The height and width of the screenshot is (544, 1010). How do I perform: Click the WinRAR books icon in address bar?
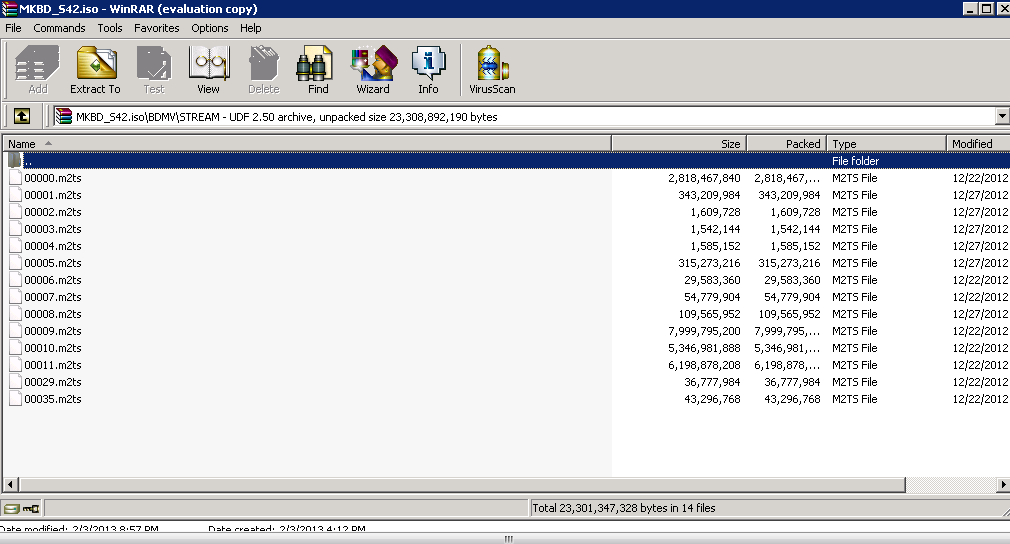pyautogui.click(x=63, y=117)
